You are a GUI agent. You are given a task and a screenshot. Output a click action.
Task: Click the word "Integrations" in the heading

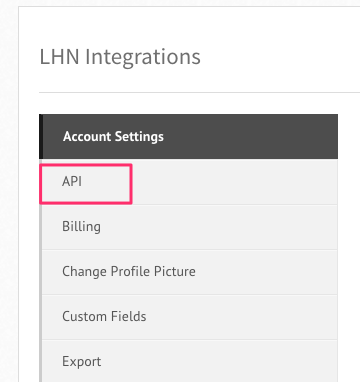coord(143,57)
